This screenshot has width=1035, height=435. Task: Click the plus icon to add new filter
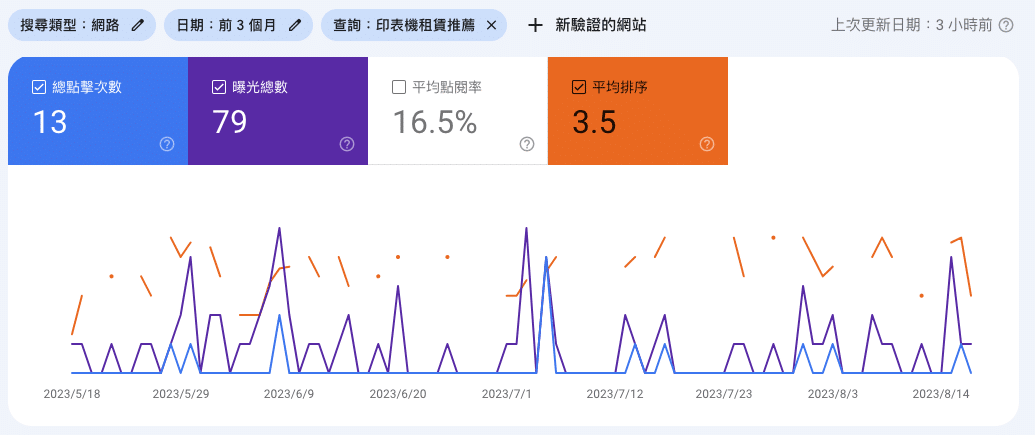pos(535,25)
